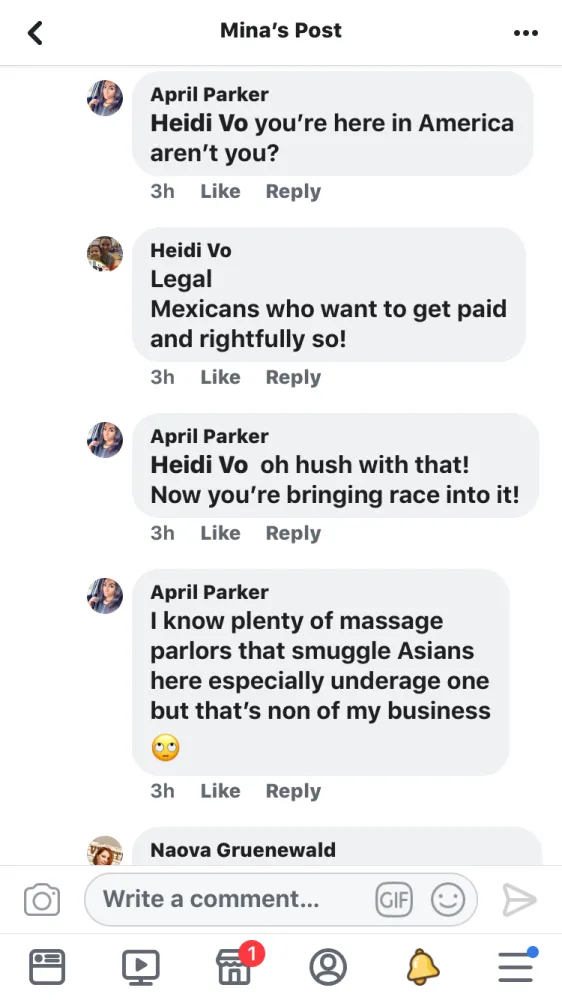Viewport: 562px width, 1000px height.
Task: Tap Naova Gruenewald's name
Action: 242,849
